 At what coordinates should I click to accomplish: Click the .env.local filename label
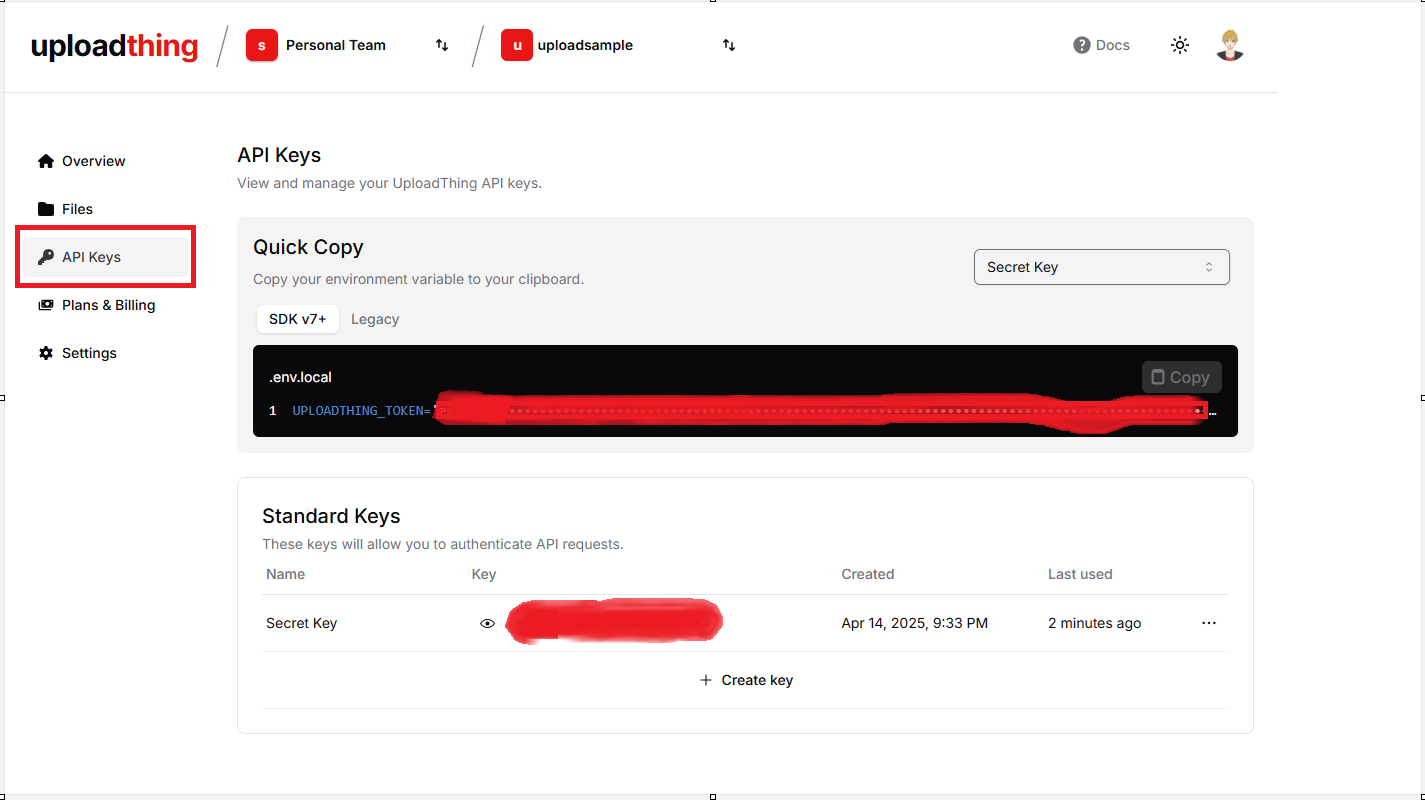300,377
